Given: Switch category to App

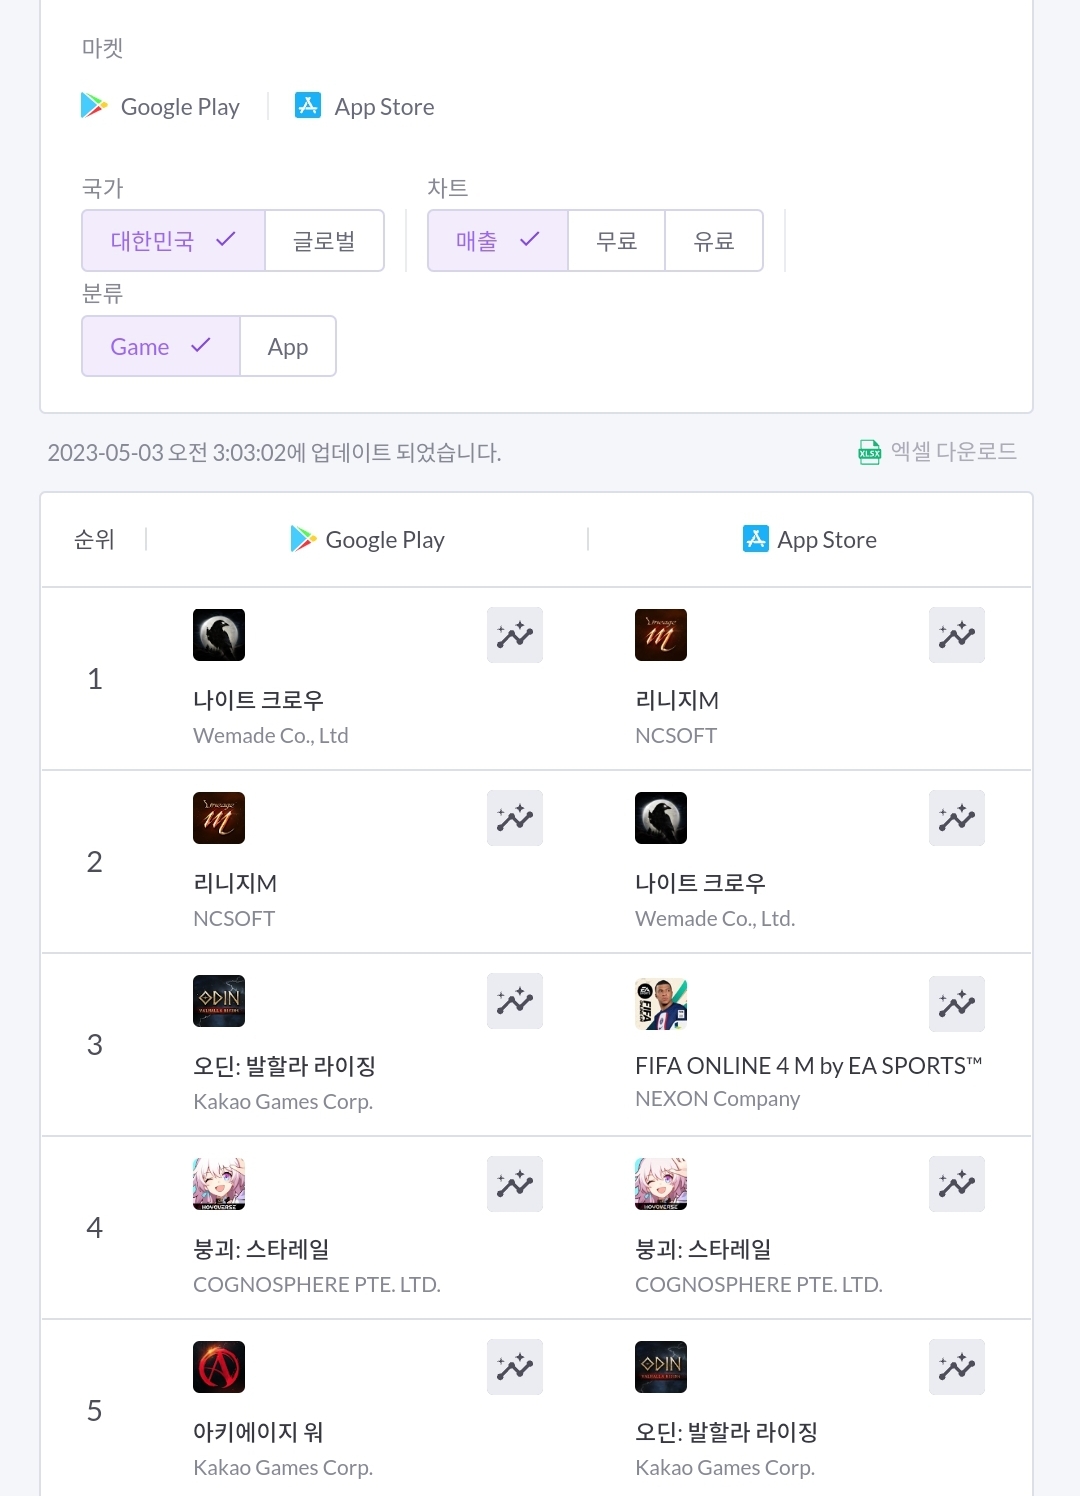Looking at the screenshot, I should 288,347.
